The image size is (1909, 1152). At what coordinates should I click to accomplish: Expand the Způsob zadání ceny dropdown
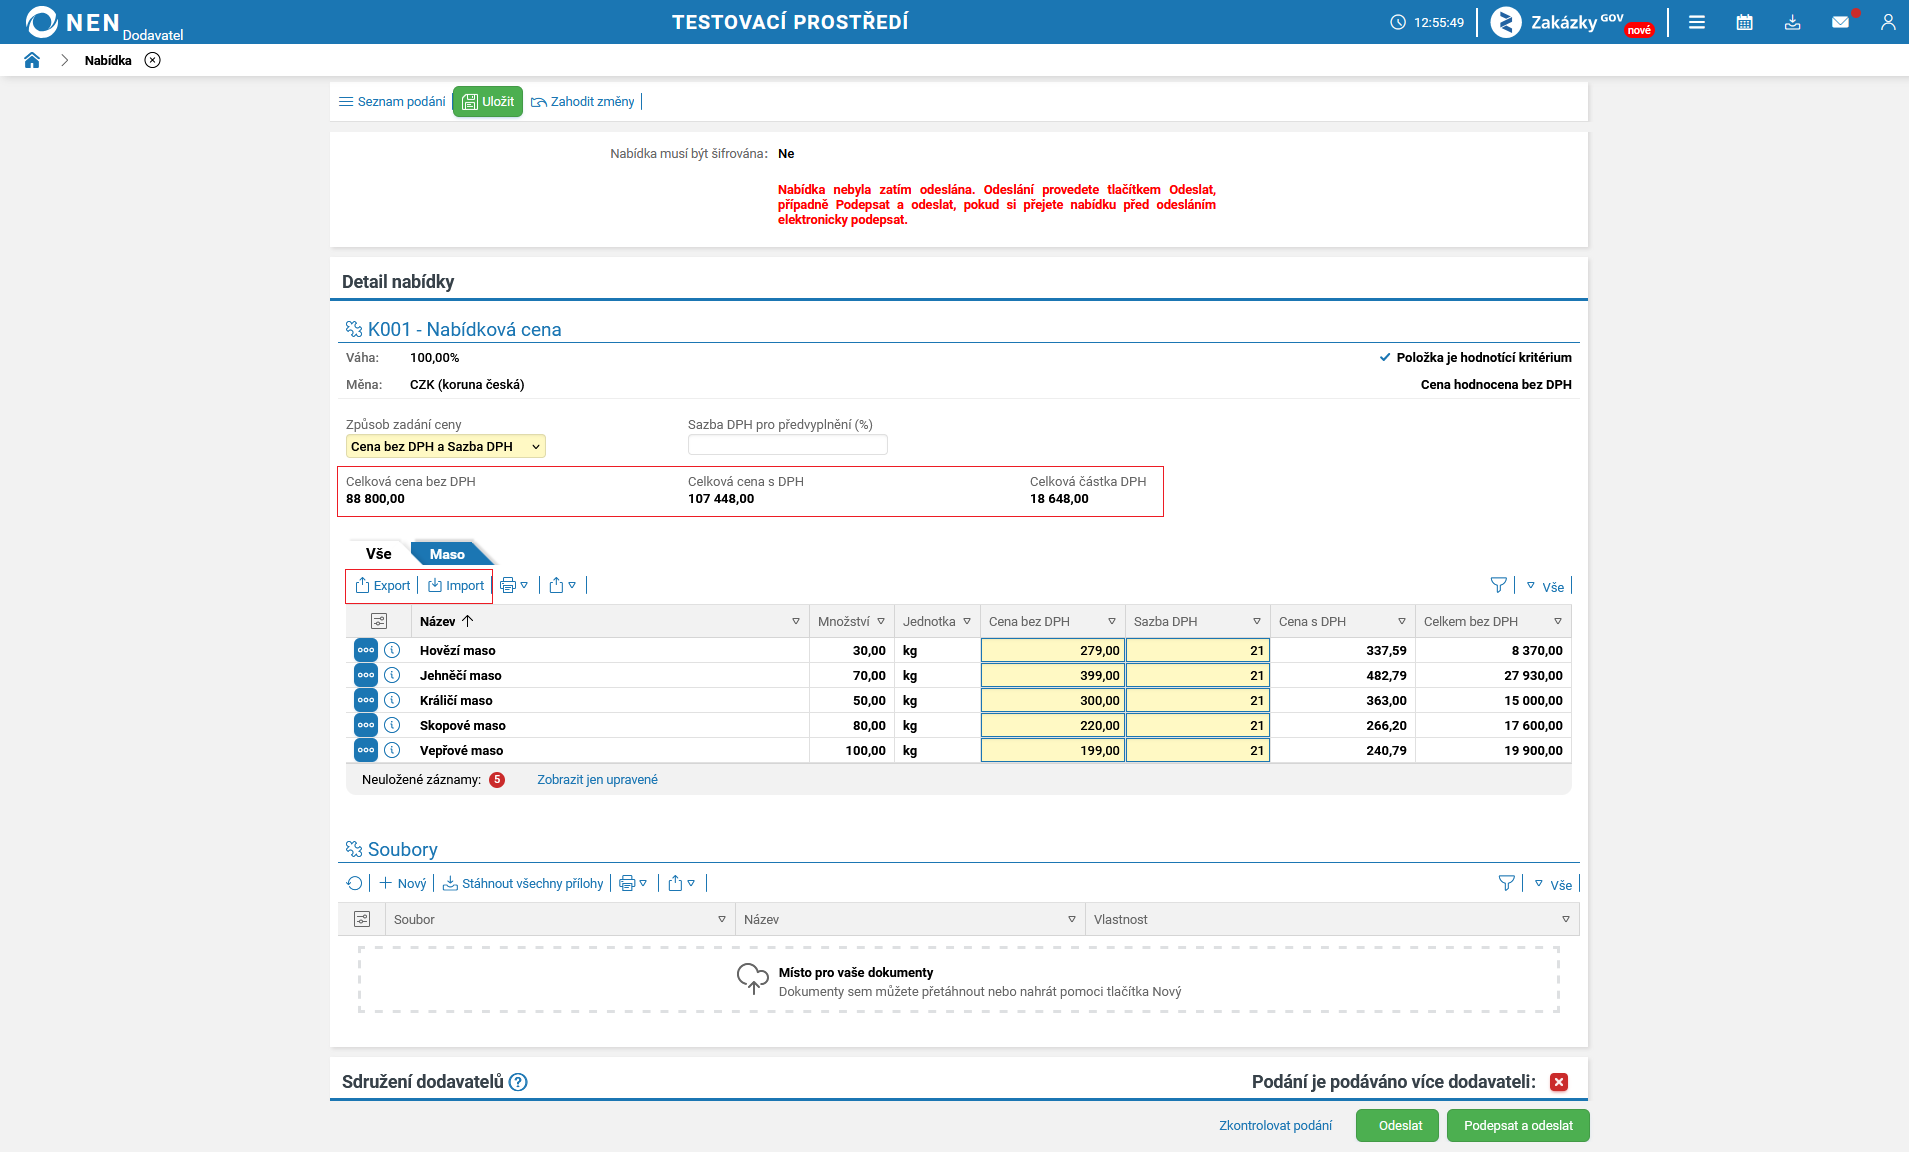446,447
